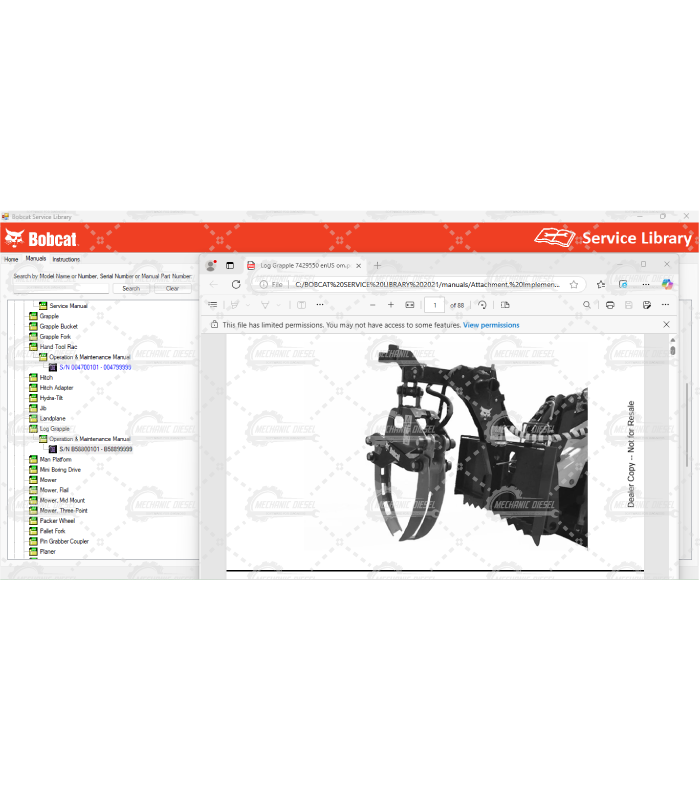This screenshot has height=800, width=700.
Task: Click the View permissions link
Action: tap(491, 325)
